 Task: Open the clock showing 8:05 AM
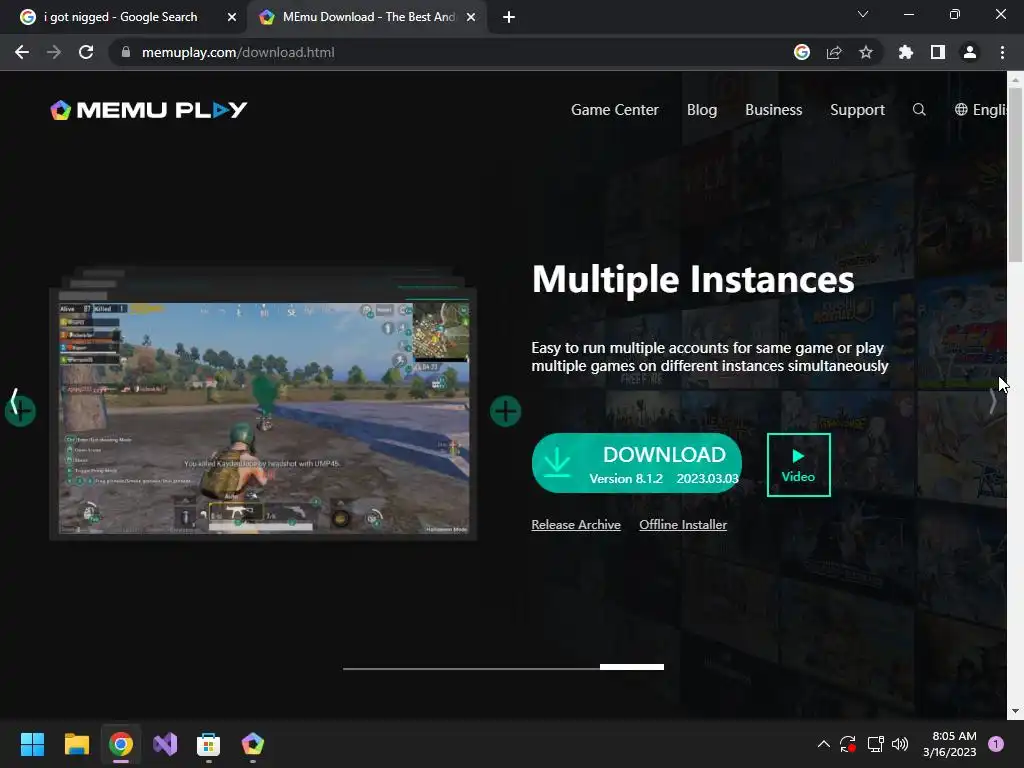click(950, 744)
